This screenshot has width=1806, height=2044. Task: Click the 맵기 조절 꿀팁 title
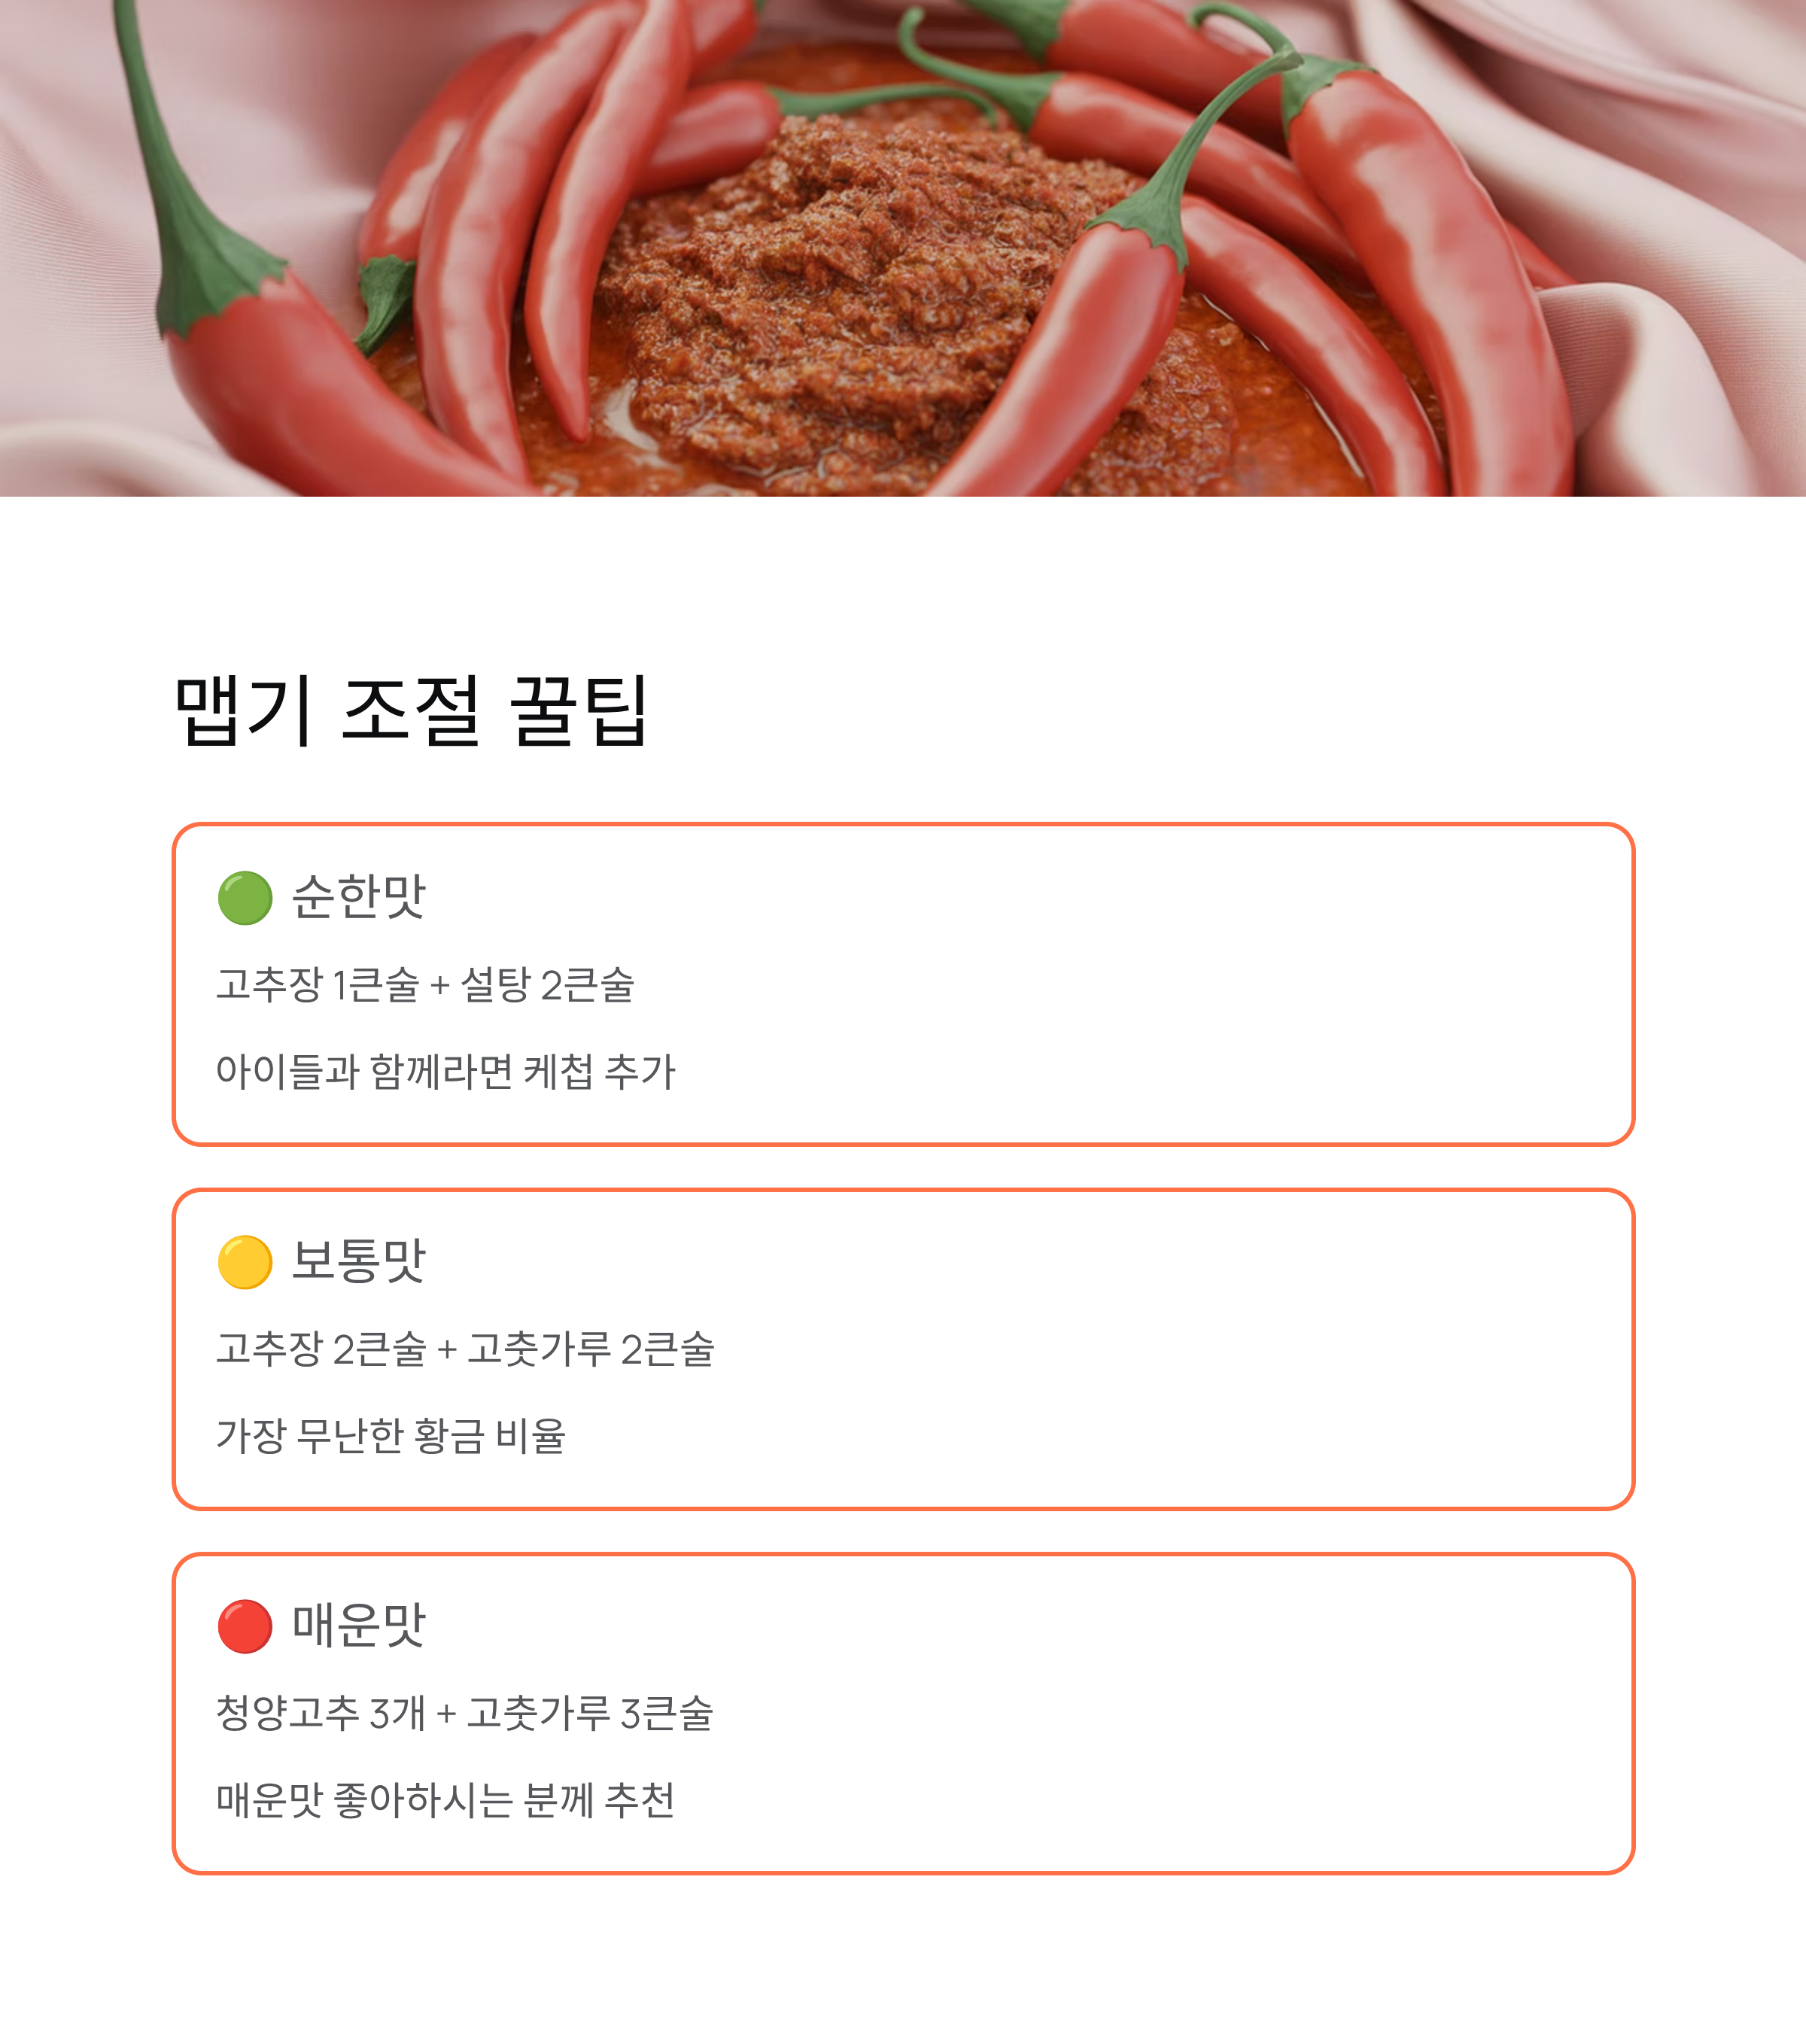tap(412, 711)
